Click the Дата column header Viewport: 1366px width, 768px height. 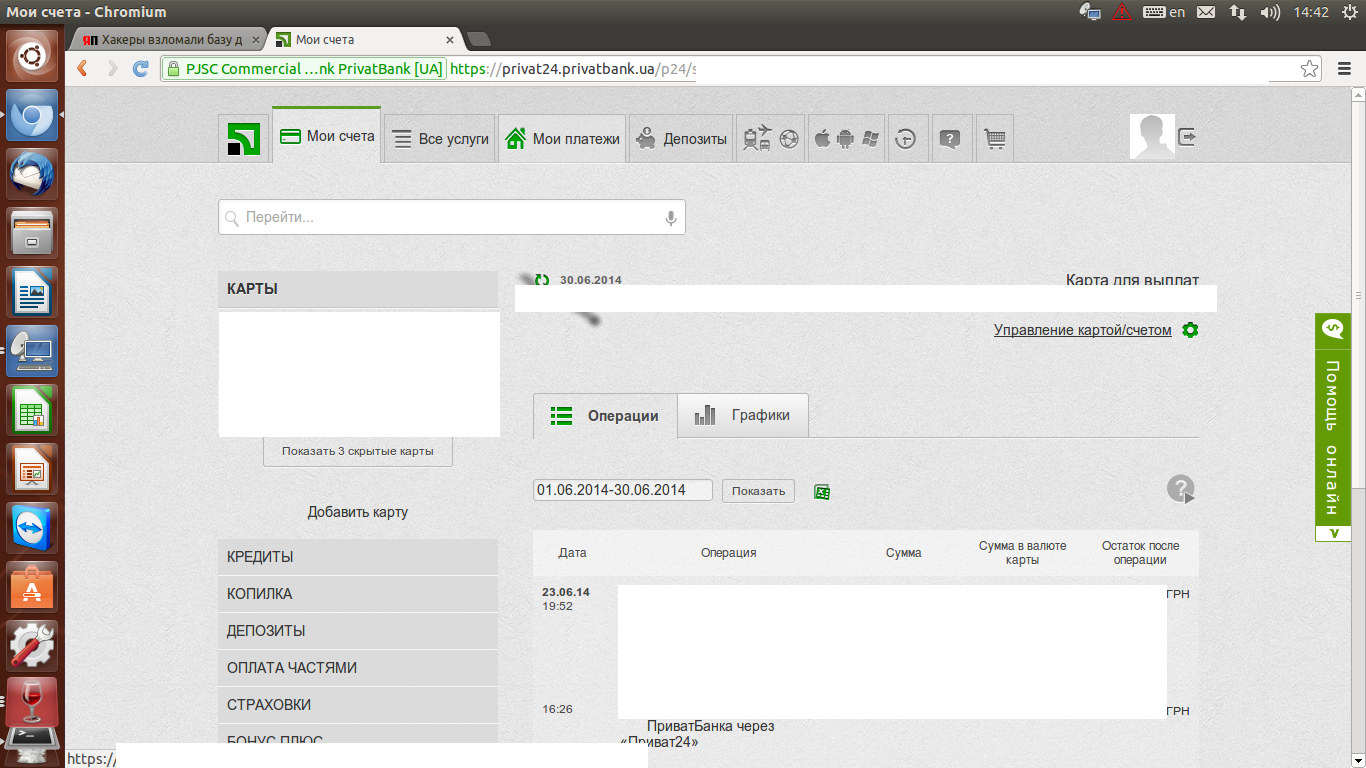[573, 553]
